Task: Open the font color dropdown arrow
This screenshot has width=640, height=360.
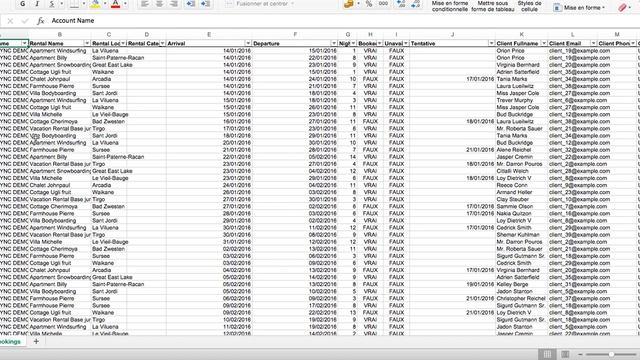Action: tap(125, 4)
